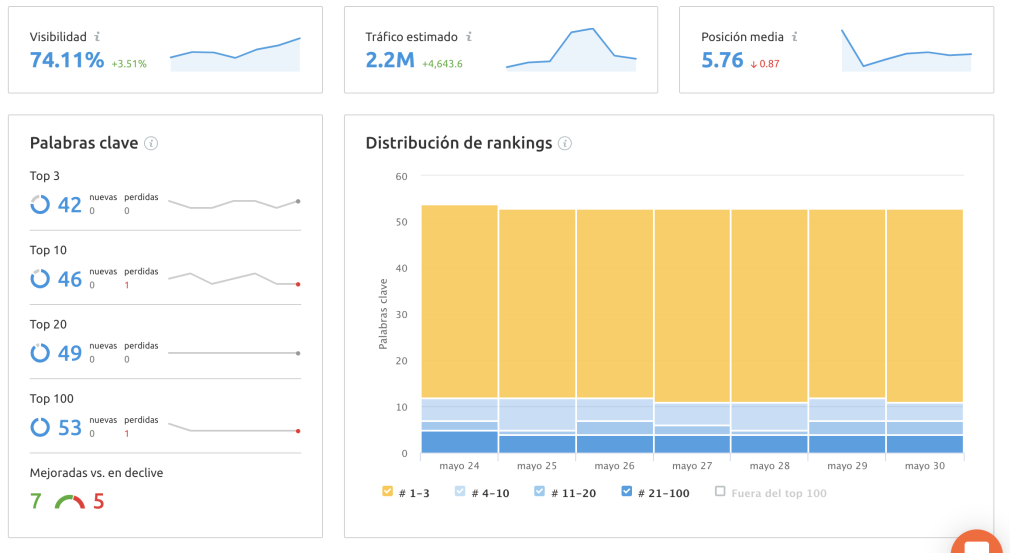This screenshot has height=553, width=1010.
Task: Enable the Fuera del top 100 checkbox
Action: click(x=720, y=492)
